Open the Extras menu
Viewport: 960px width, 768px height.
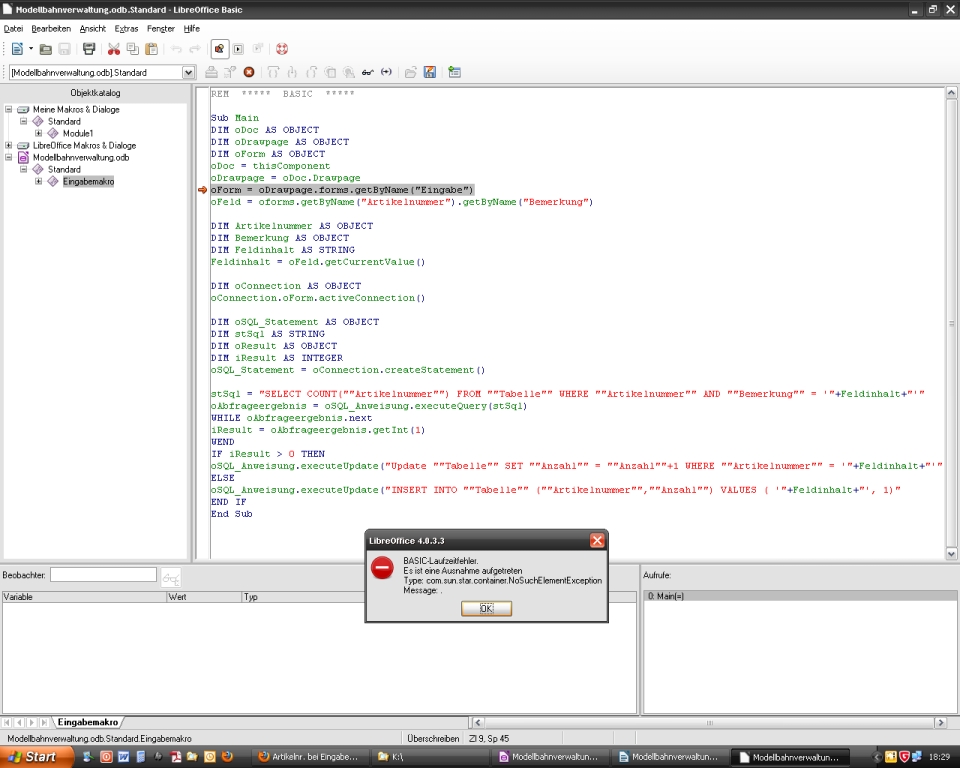coord(126,29)
